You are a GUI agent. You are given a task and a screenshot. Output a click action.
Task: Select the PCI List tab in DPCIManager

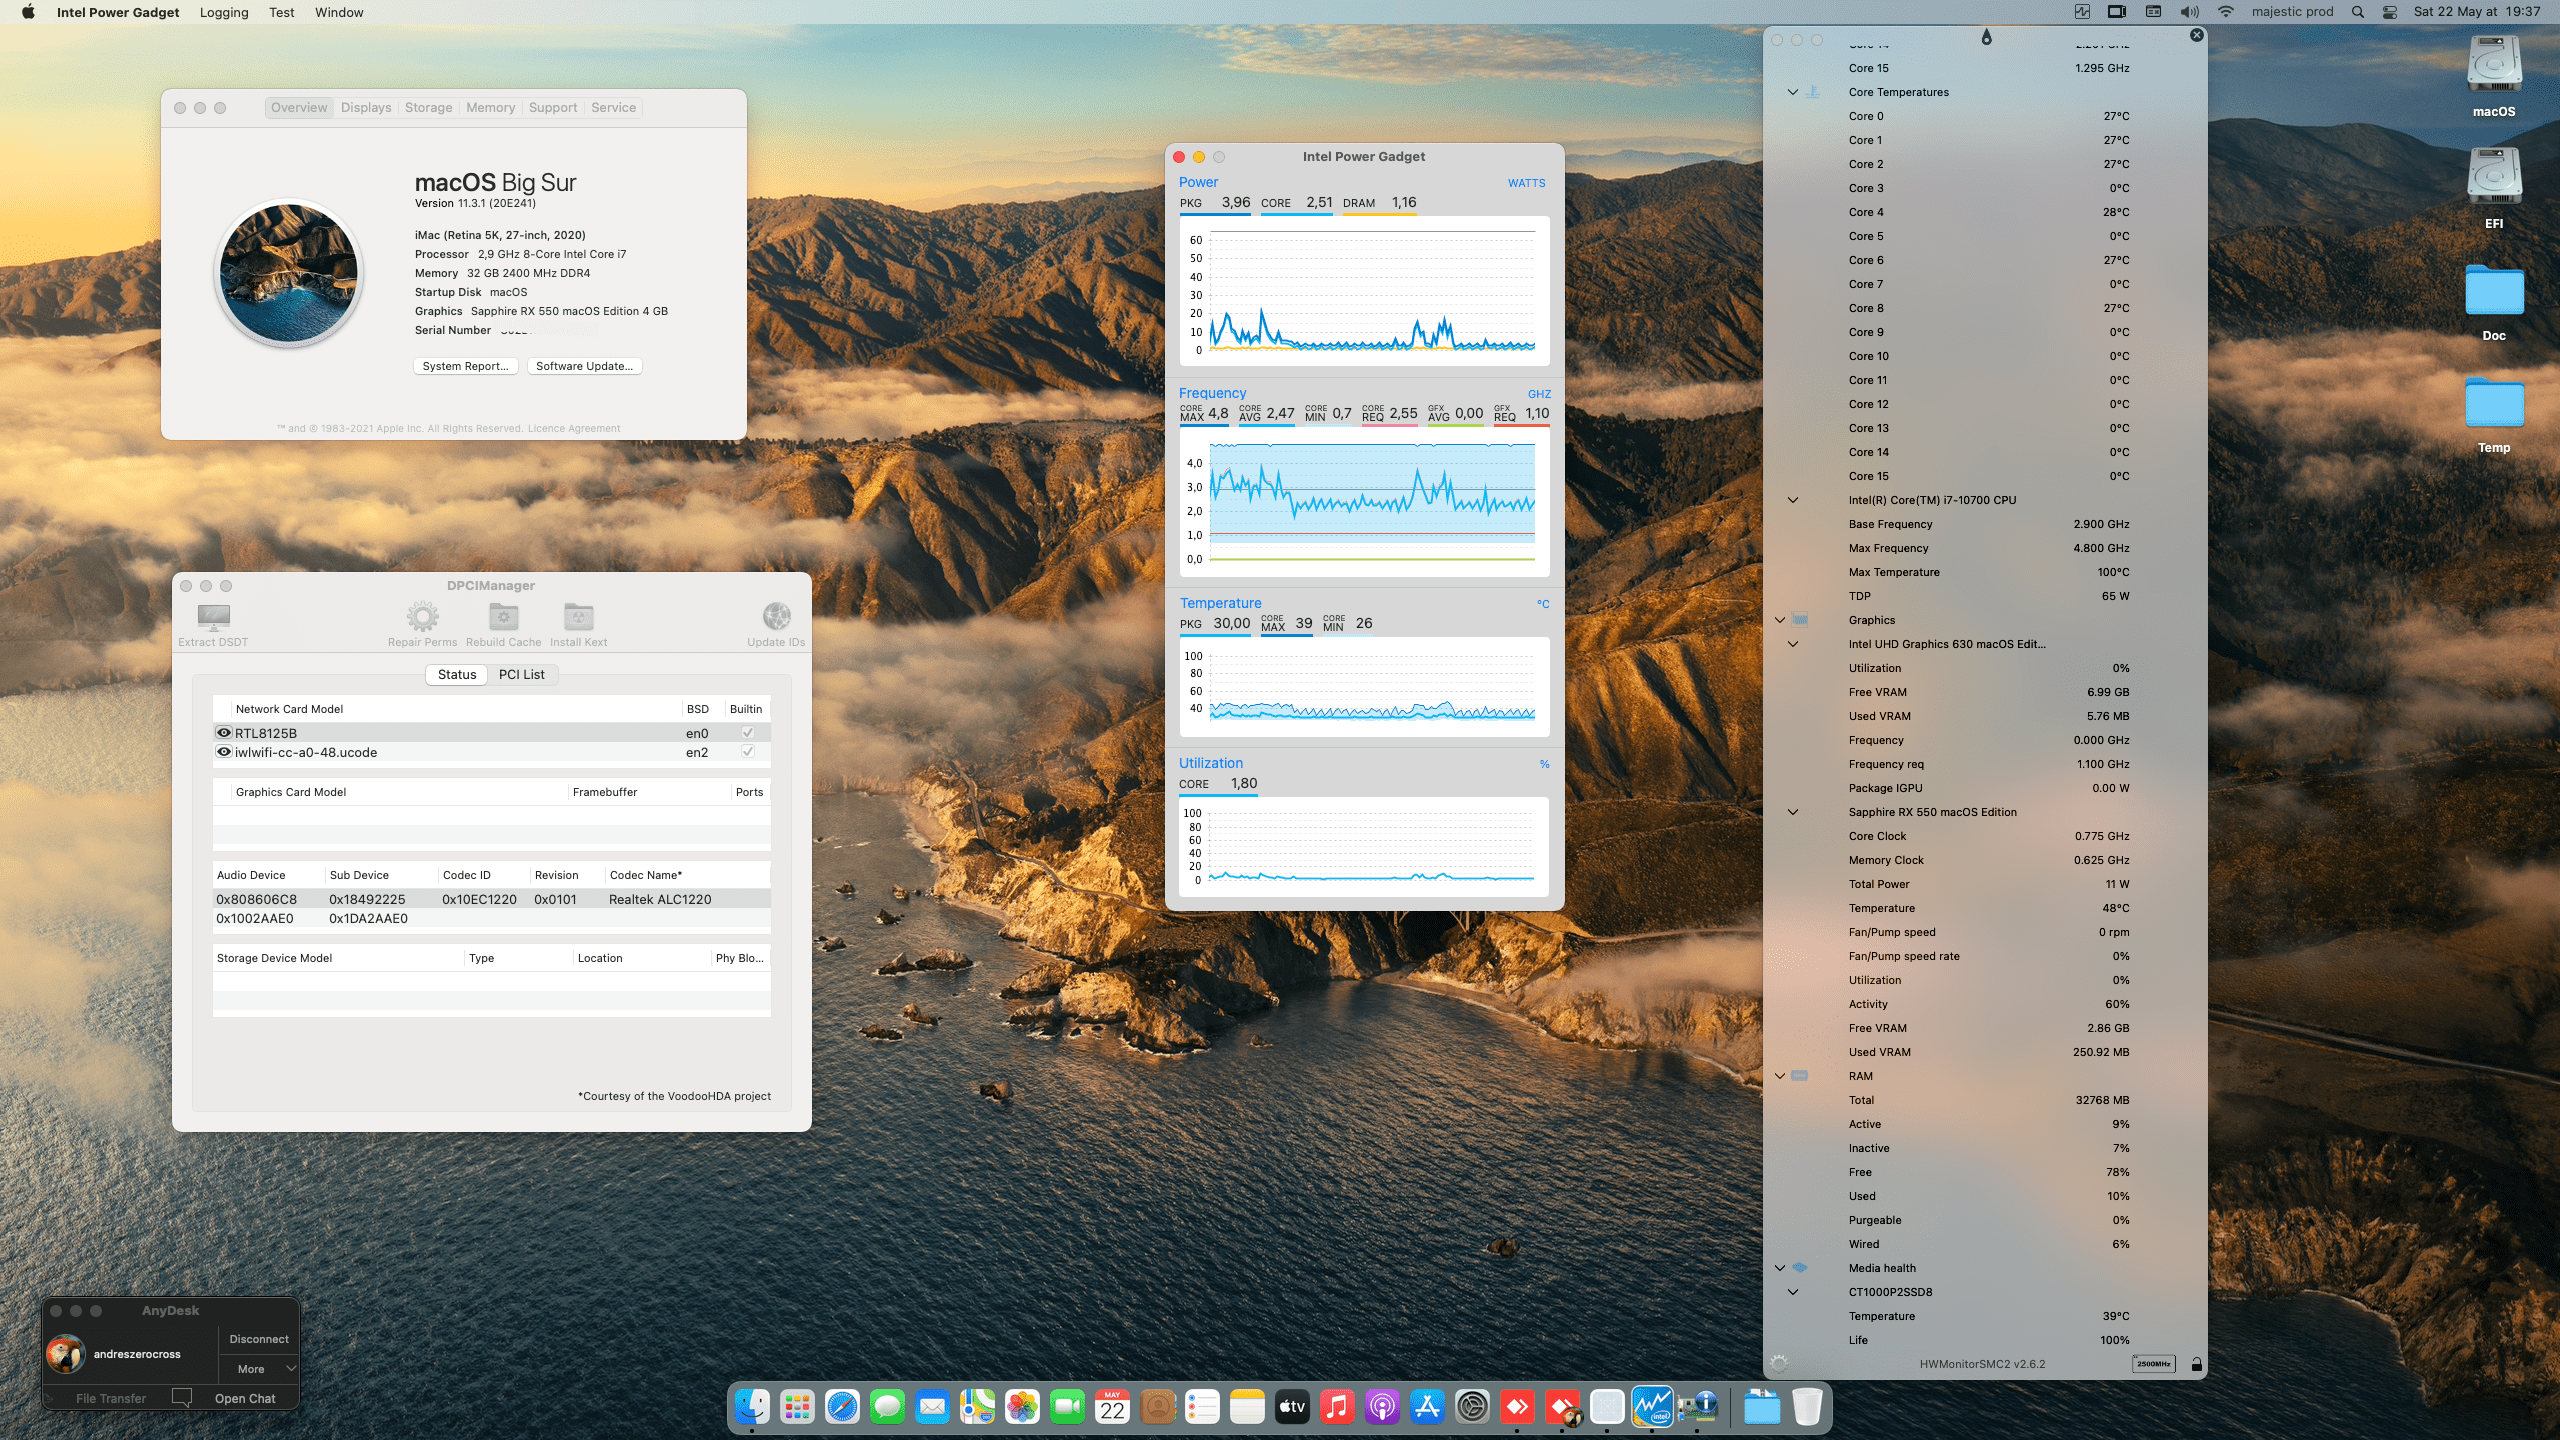tap(522, 675)
